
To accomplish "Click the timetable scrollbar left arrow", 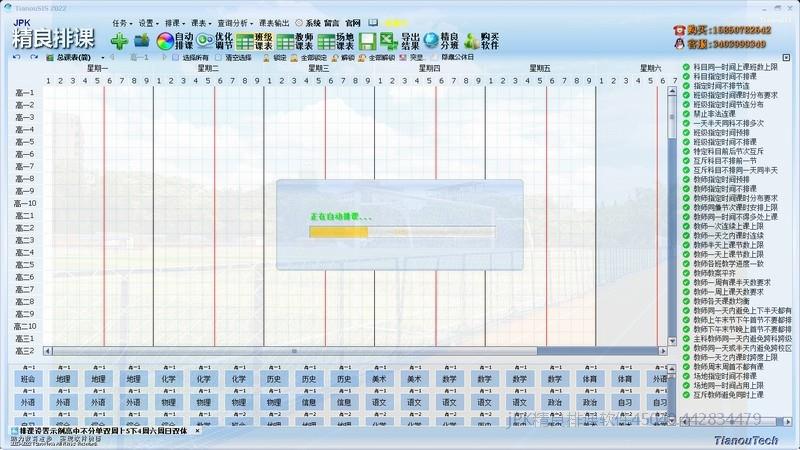I will pos(47,351).
